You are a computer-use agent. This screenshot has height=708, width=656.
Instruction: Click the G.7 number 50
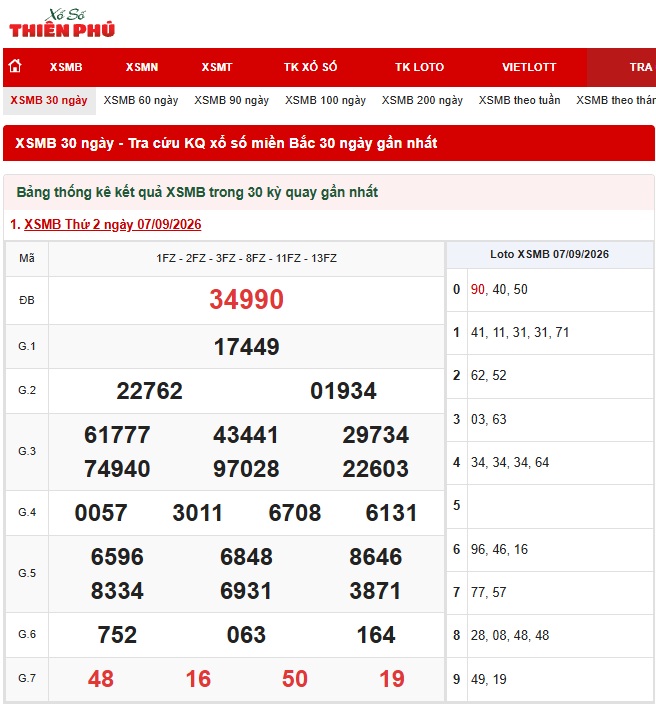[295, 679]
